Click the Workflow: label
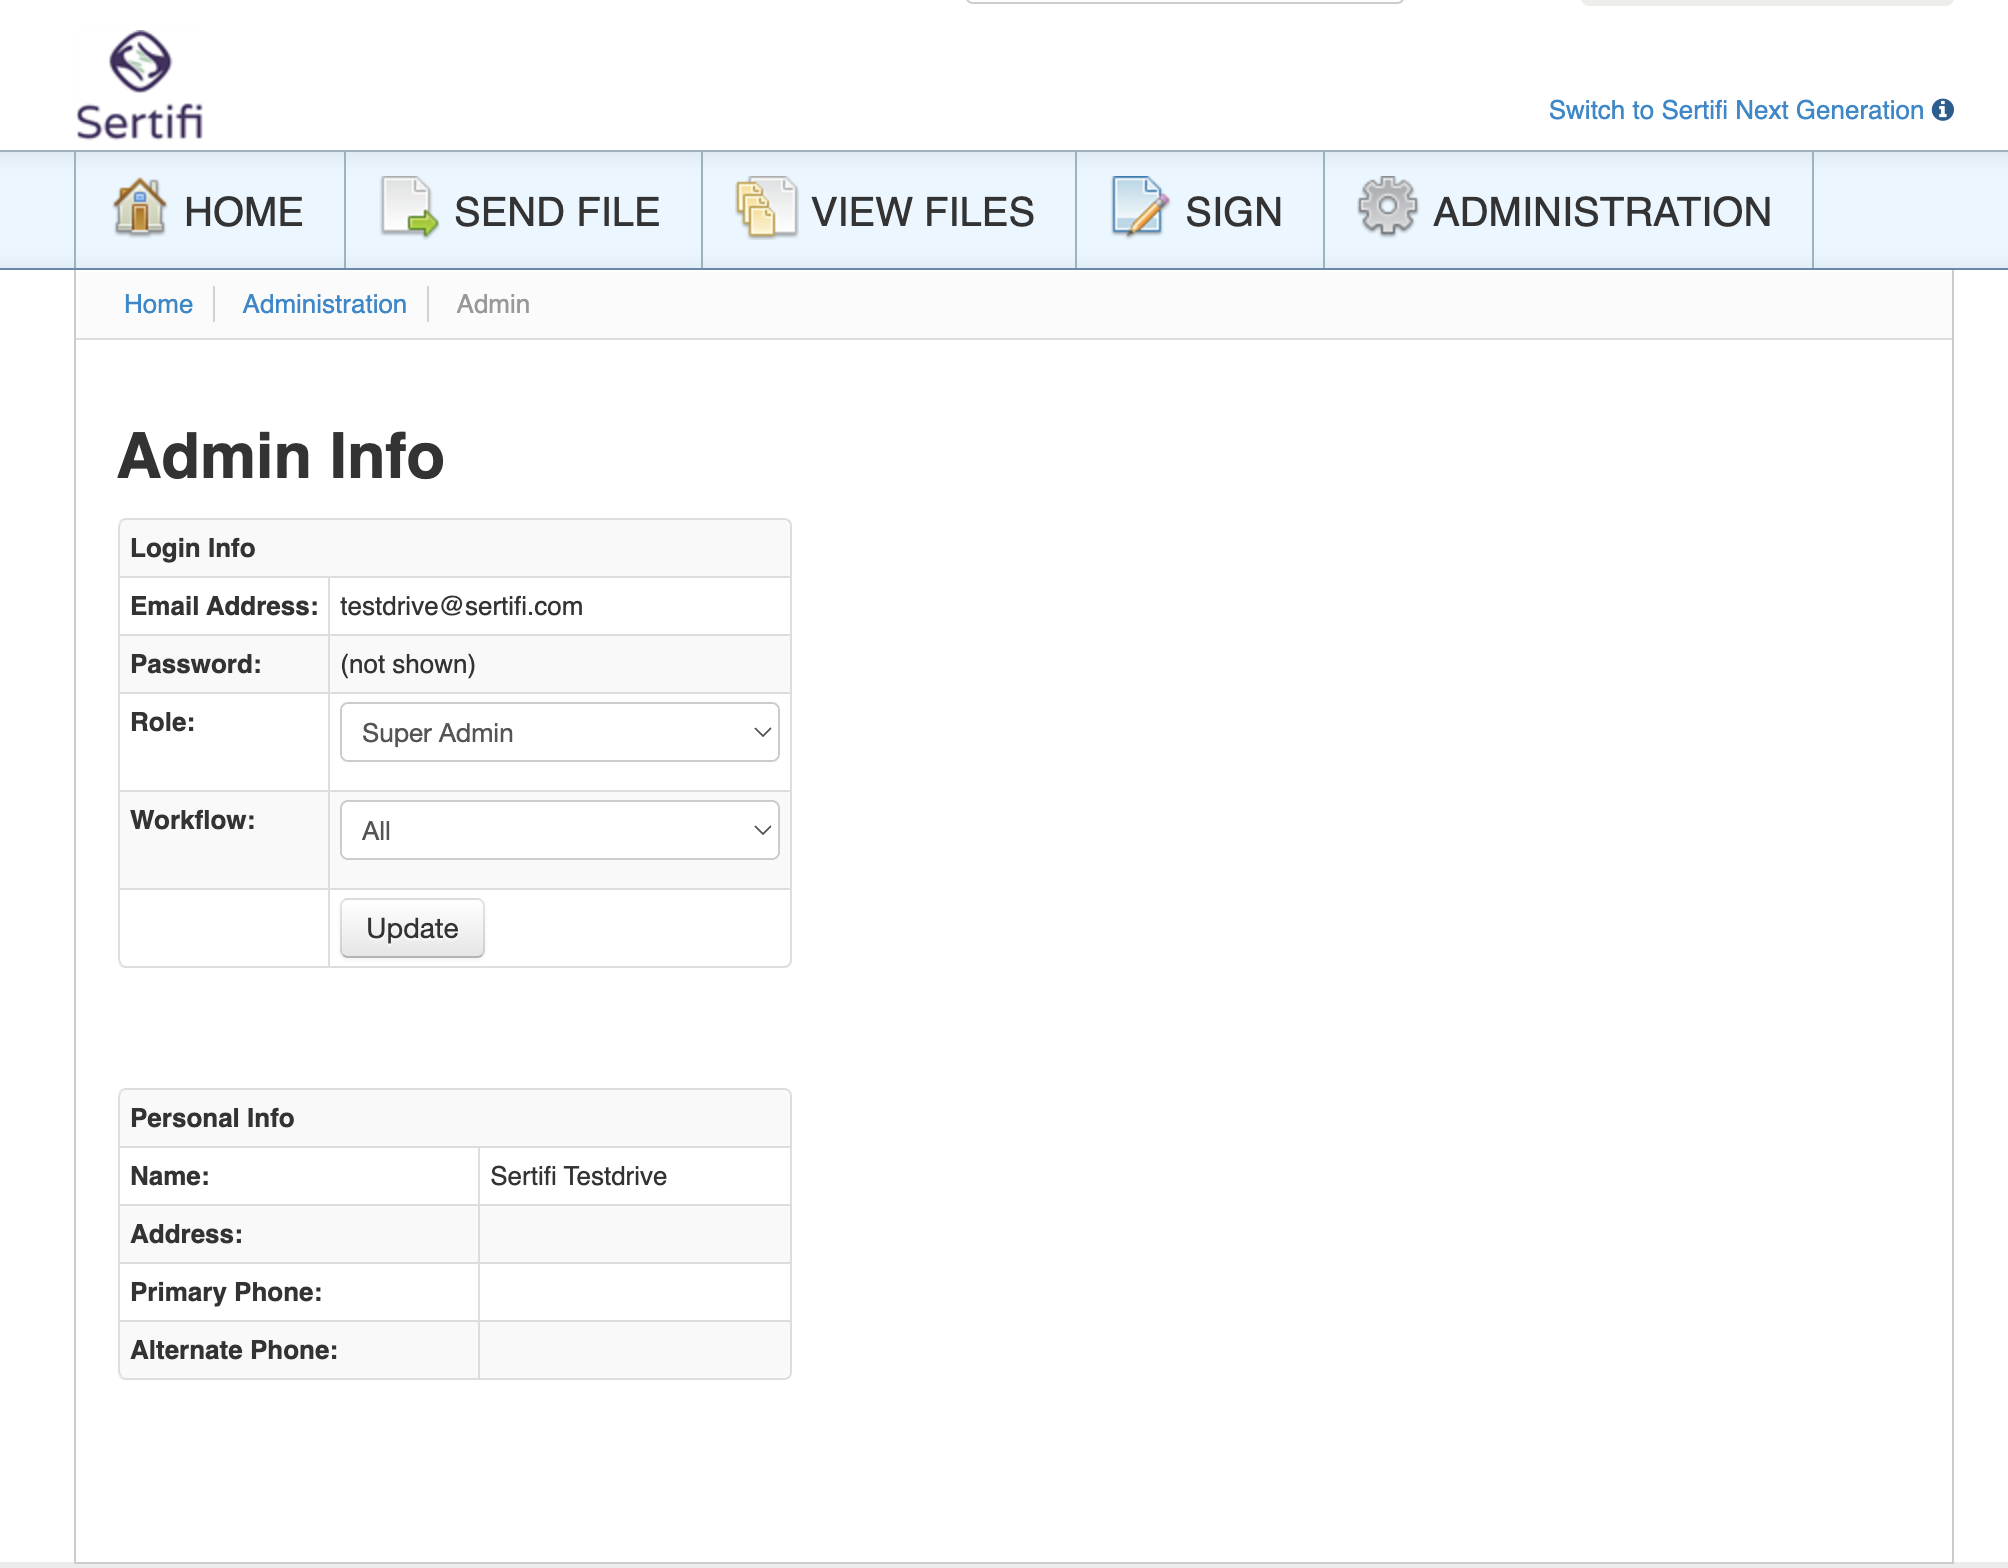This screenshot has height=1568, width=2008. [x=193, y=820]
